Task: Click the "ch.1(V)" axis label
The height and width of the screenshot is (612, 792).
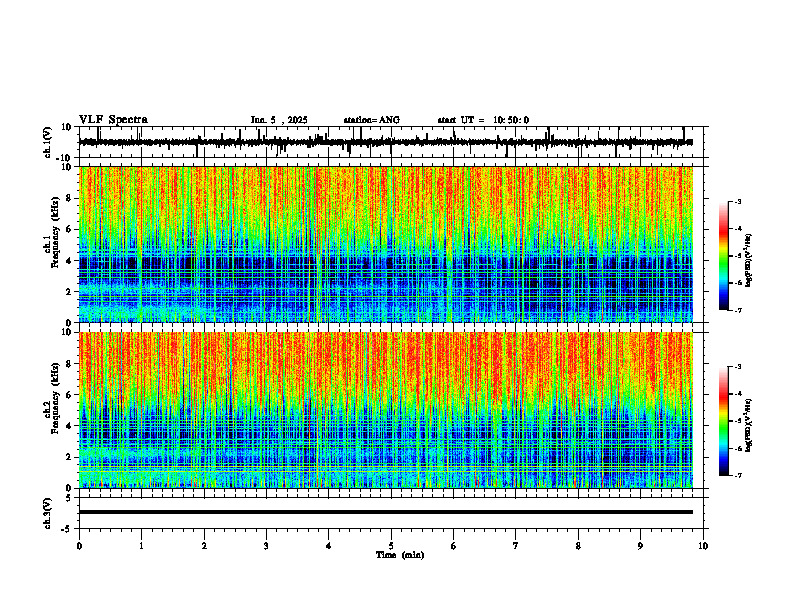Action: pyautogui.click(x=48, y=142)
